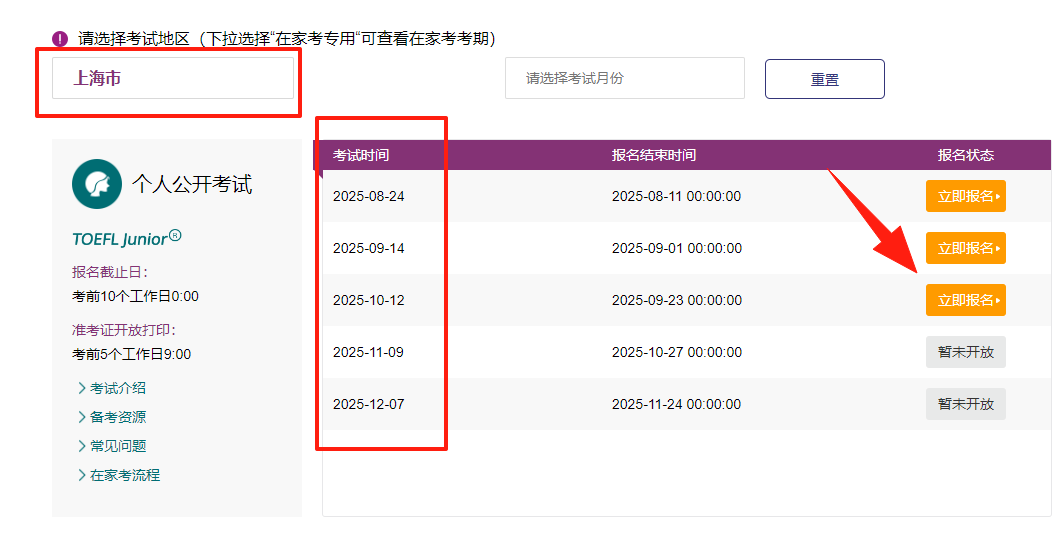
Task: Click the 考前5个工作日9:00 text
Action: pyautogui.click(x=131, y=355)
